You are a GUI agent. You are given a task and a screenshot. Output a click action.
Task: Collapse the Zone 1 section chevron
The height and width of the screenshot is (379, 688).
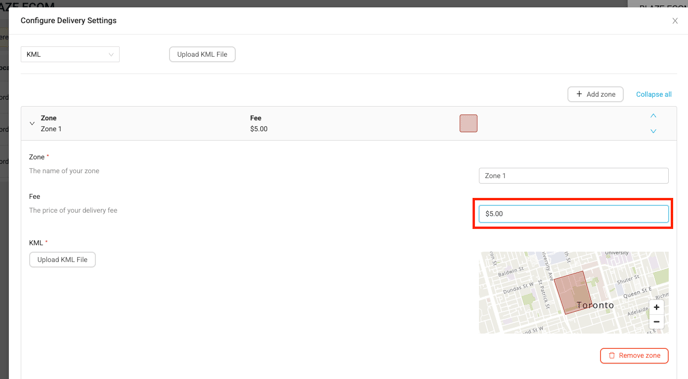point(32,124)
